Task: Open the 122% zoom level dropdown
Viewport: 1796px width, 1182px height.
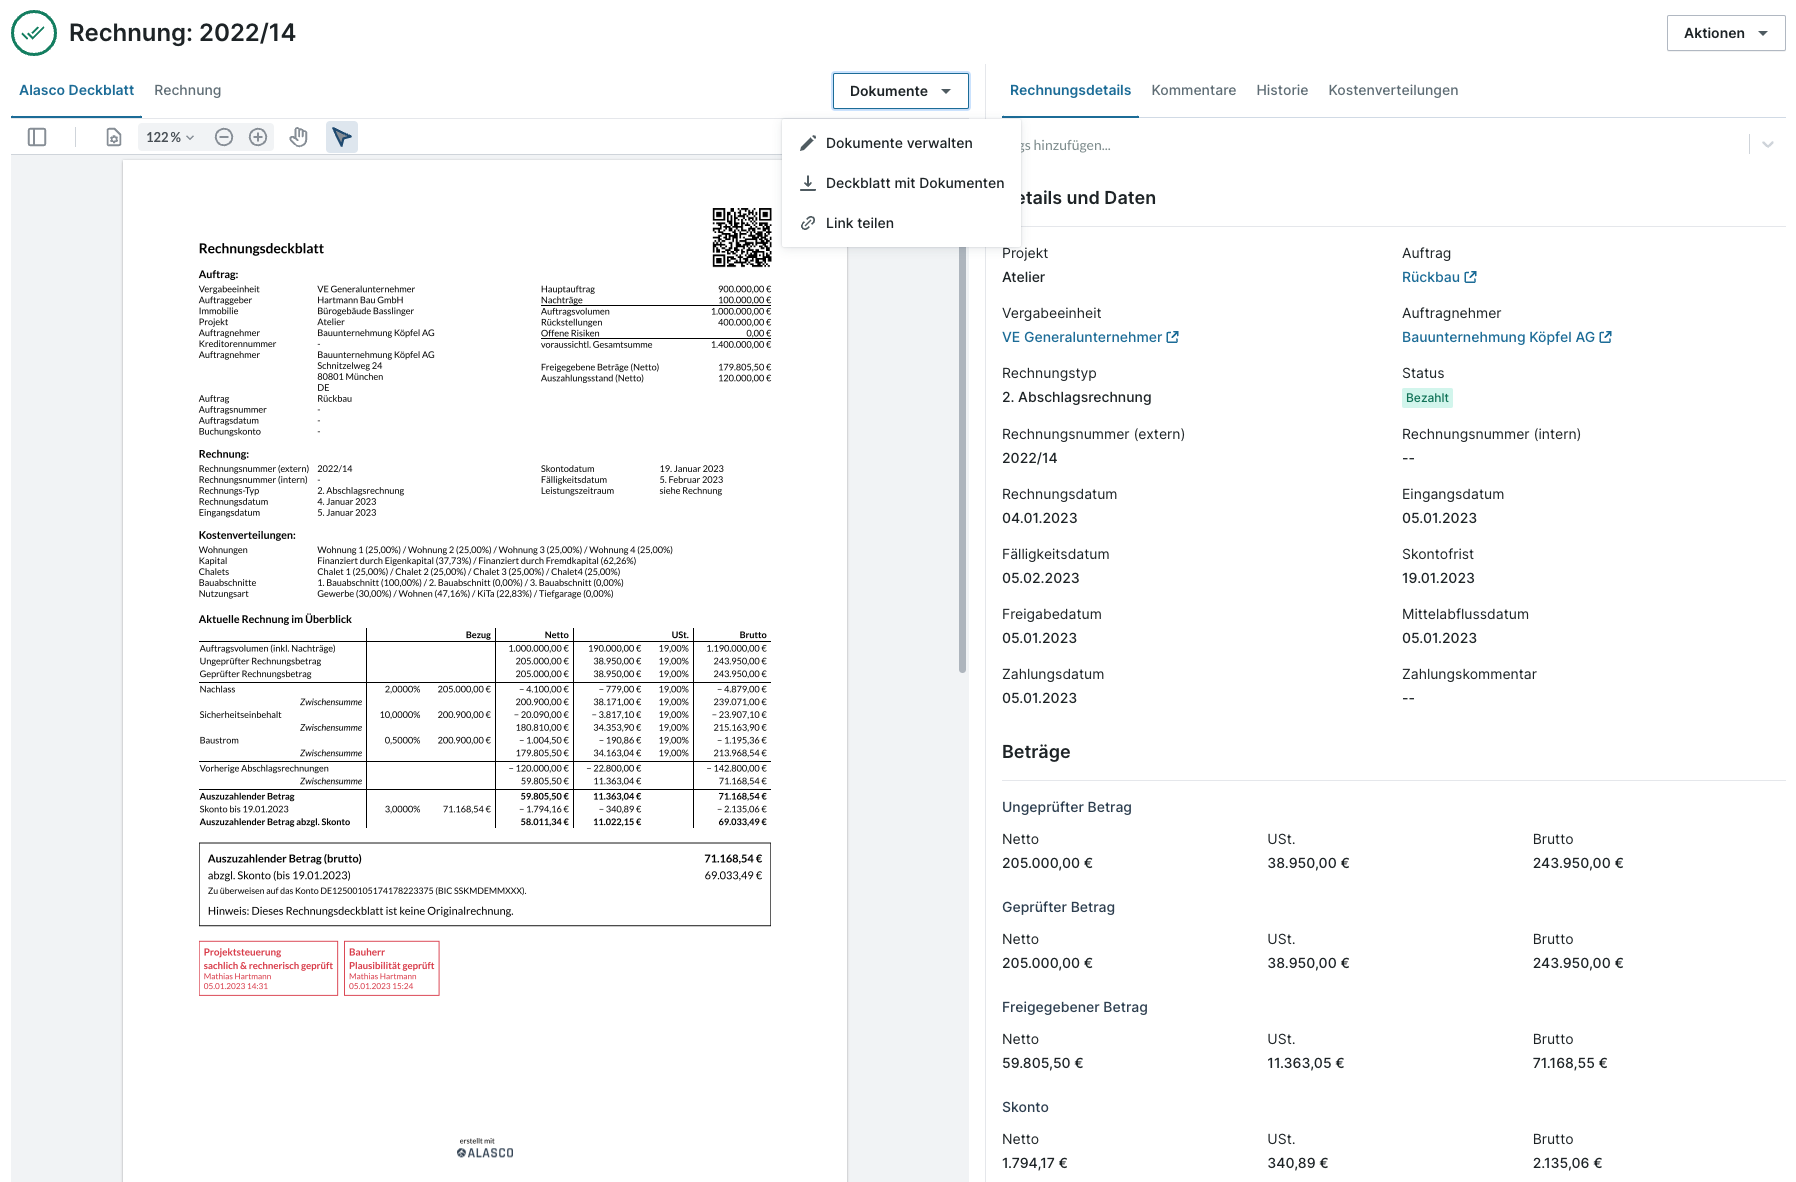Action: click(x=170, y=137)
